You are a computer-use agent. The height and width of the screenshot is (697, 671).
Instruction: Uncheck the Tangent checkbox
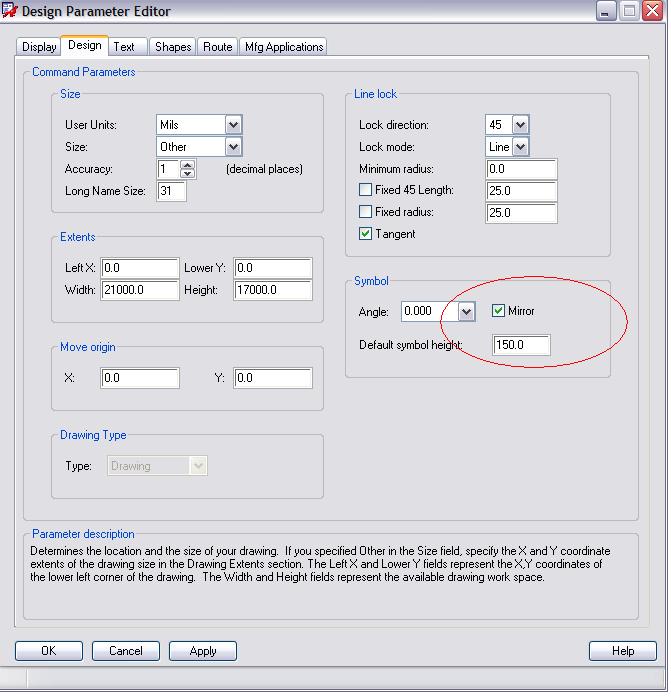[365, 234]
